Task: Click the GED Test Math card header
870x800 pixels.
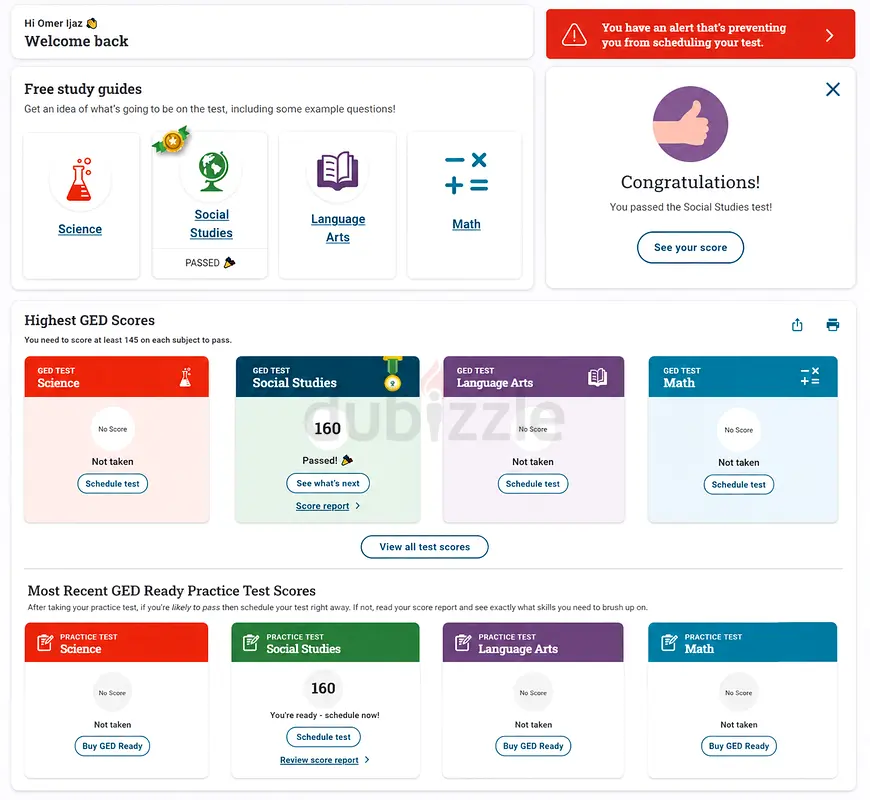Action: tap(743, 377)
